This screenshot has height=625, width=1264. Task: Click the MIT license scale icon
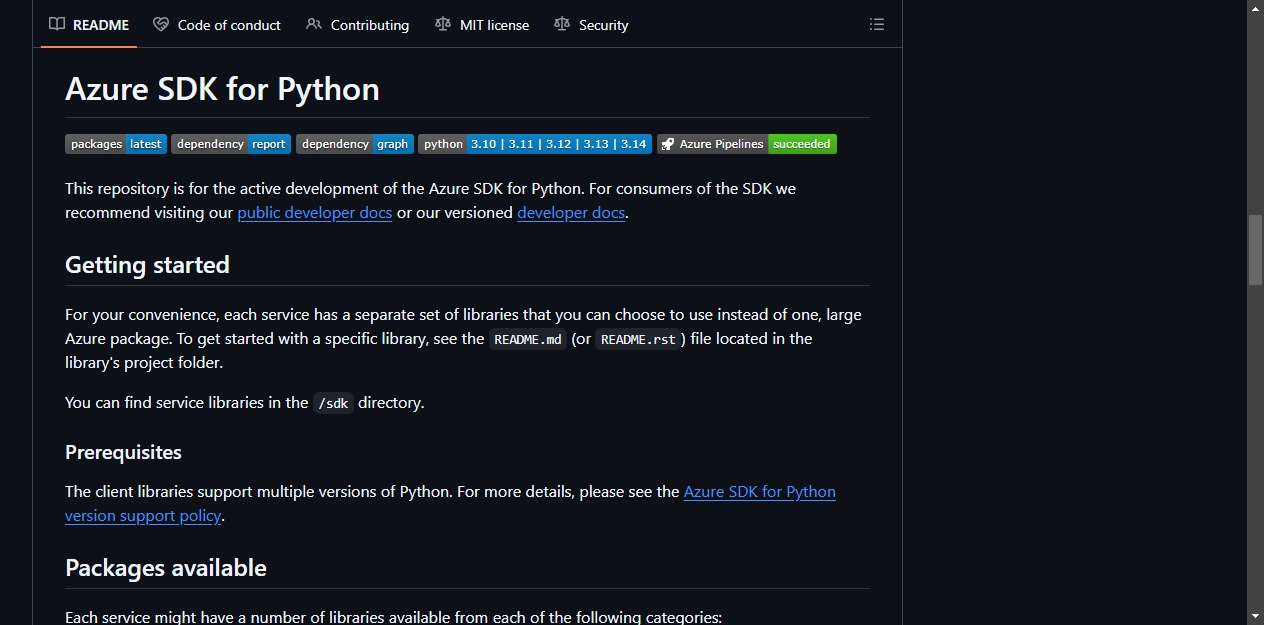(x=443, y=25)
